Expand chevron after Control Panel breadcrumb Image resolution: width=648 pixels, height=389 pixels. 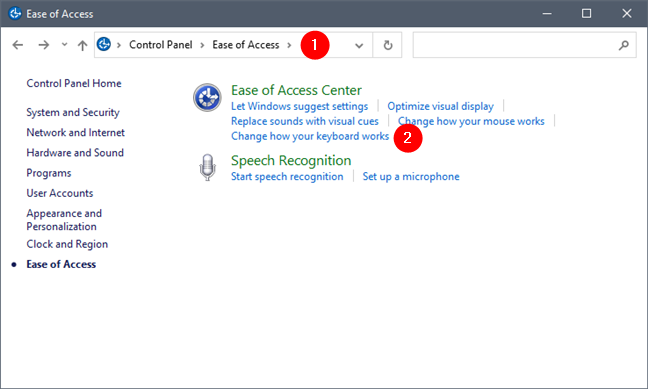point(202,45)
